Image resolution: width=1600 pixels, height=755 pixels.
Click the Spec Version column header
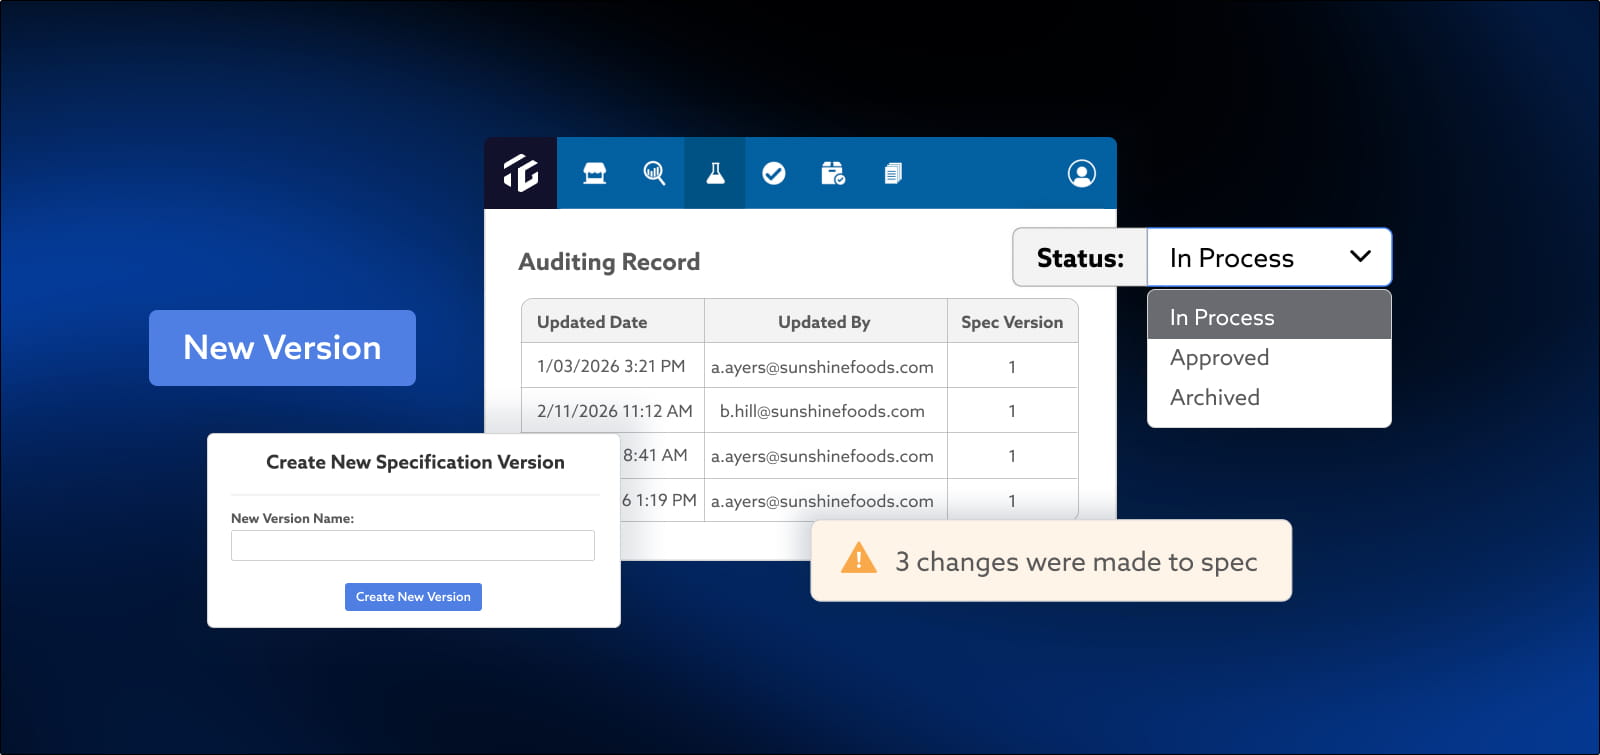(x=1012, y=322)
